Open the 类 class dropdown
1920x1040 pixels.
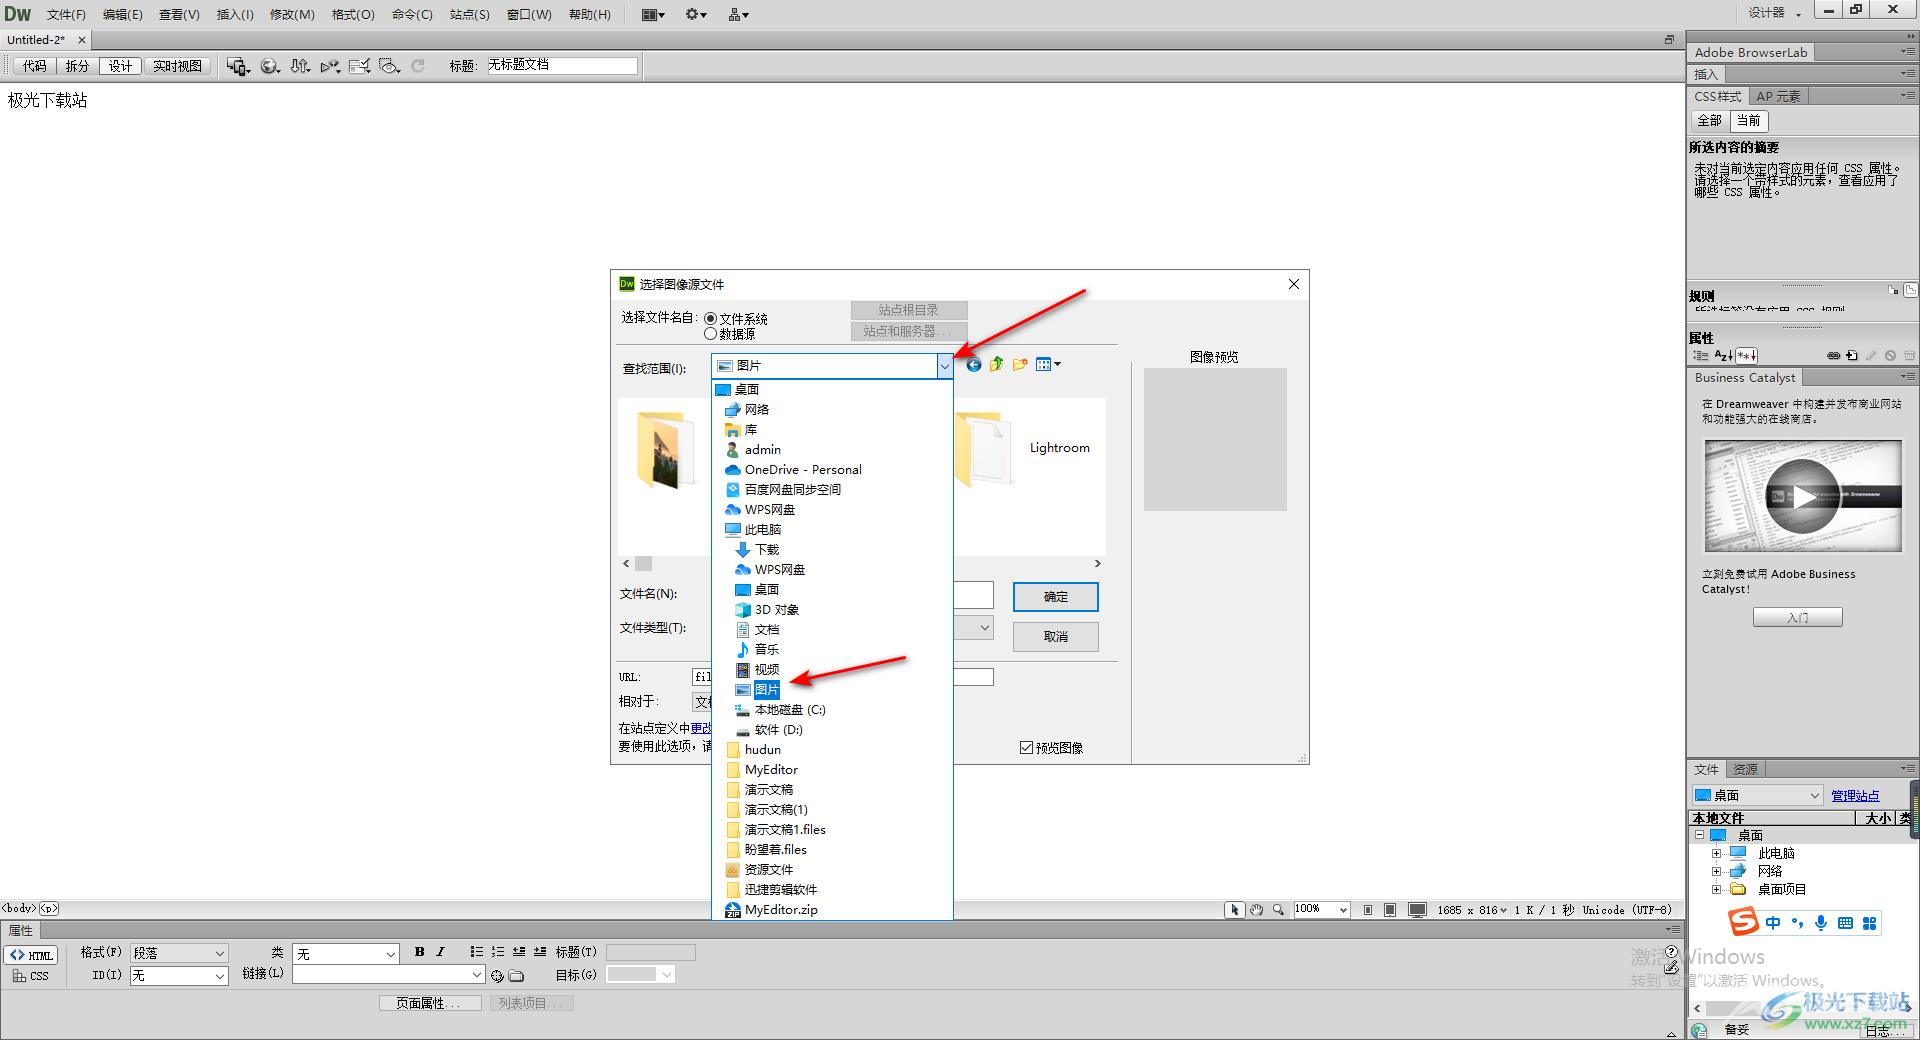[346, 953]
